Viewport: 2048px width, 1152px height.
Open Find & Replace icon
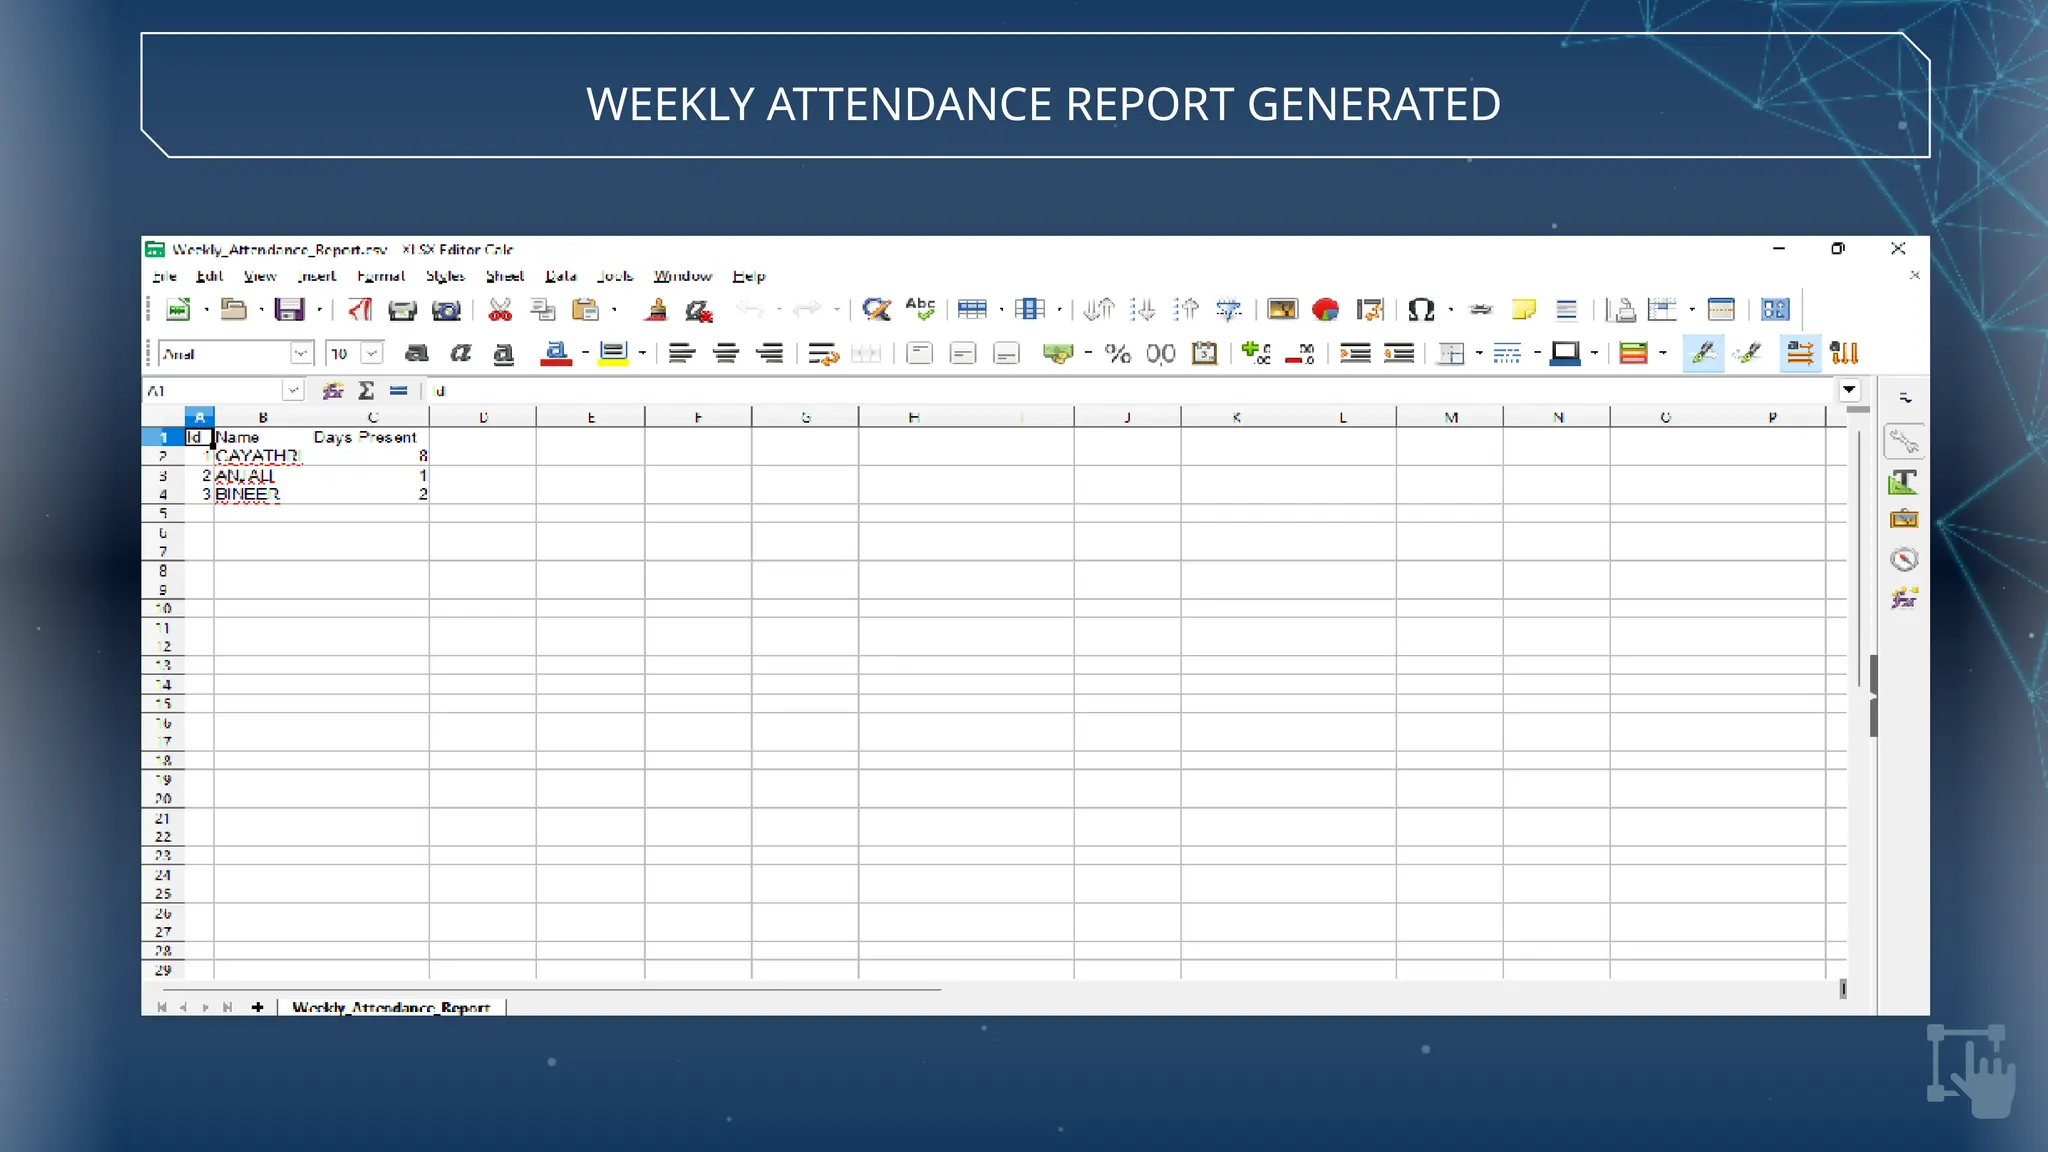pos(877,310)
